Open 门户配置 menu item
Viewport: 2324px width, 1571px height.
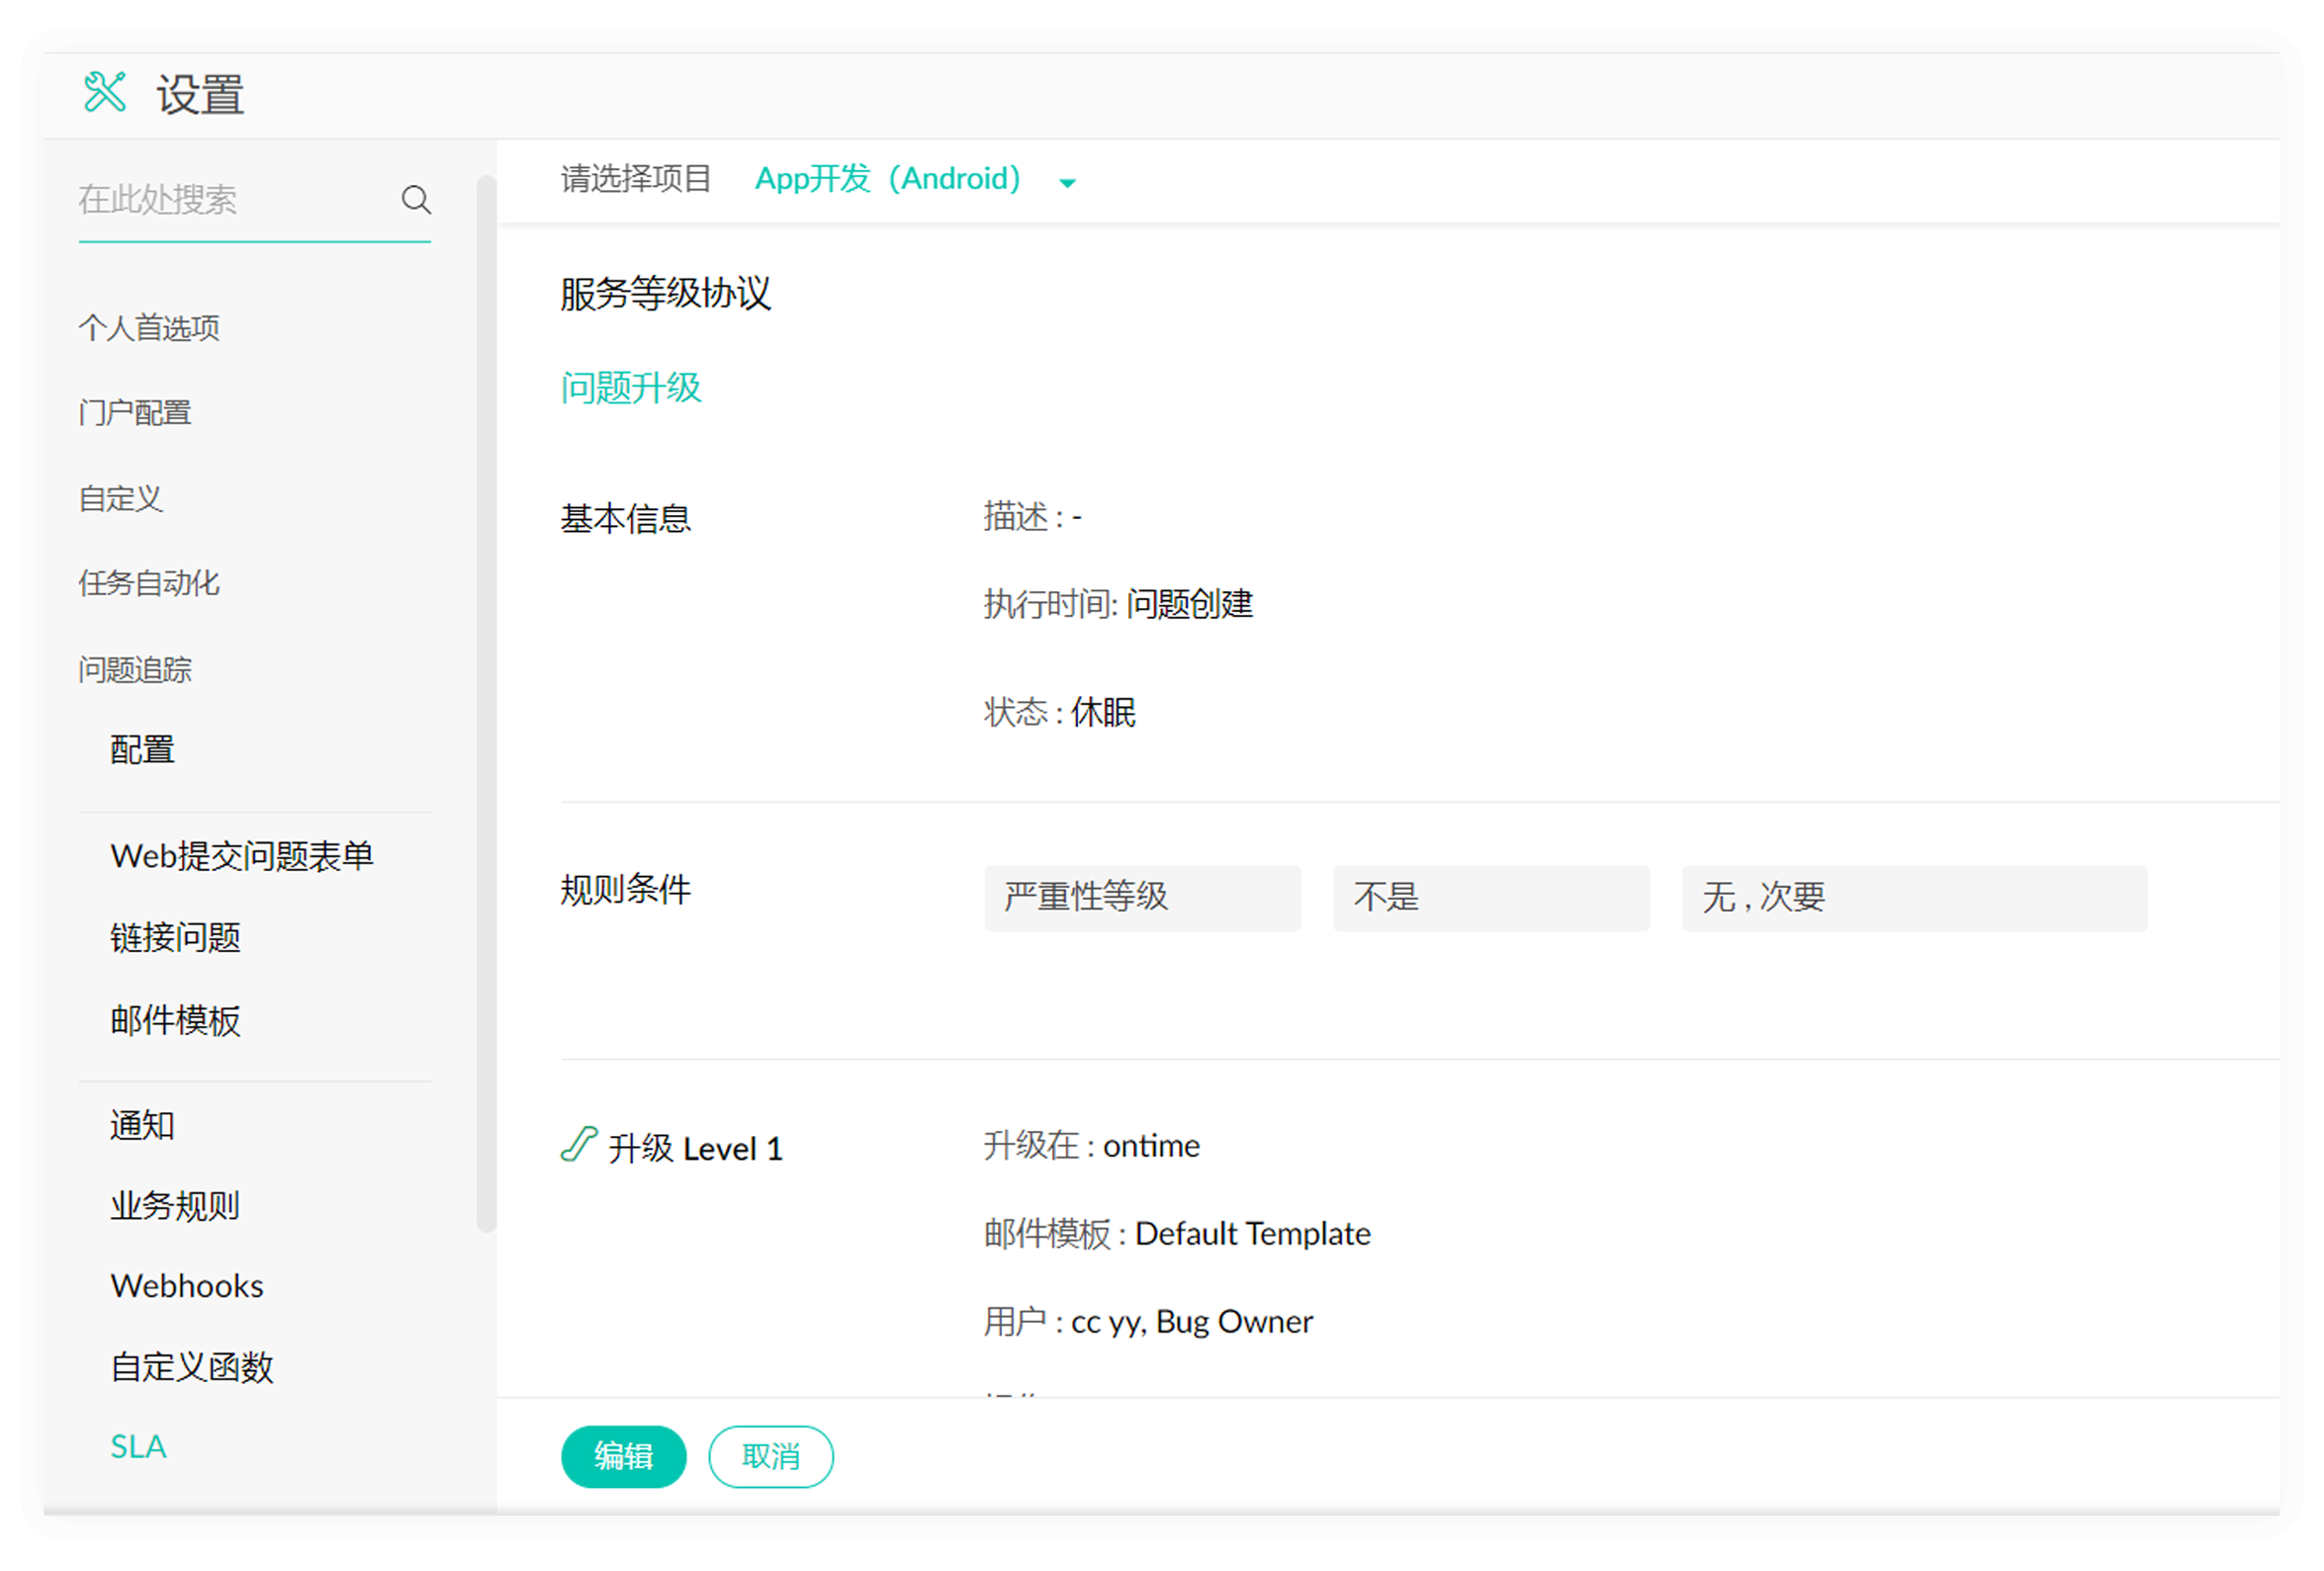135,413
